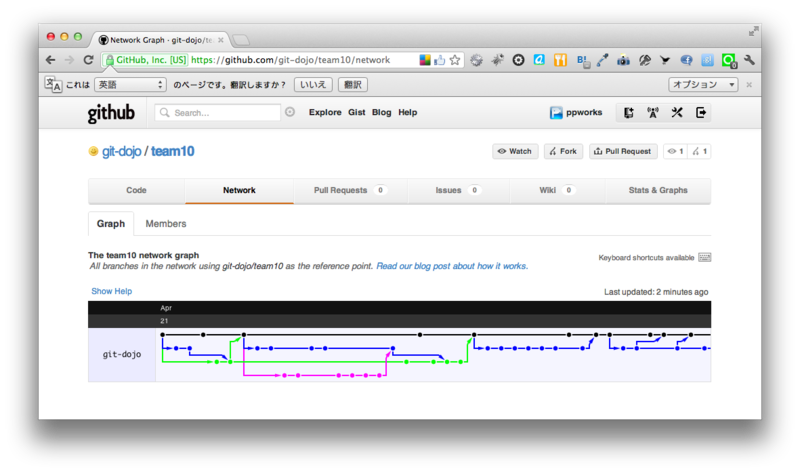This screenshot has height=473, width=800.
Task: Click the Blog link
Action: point(382,112)
